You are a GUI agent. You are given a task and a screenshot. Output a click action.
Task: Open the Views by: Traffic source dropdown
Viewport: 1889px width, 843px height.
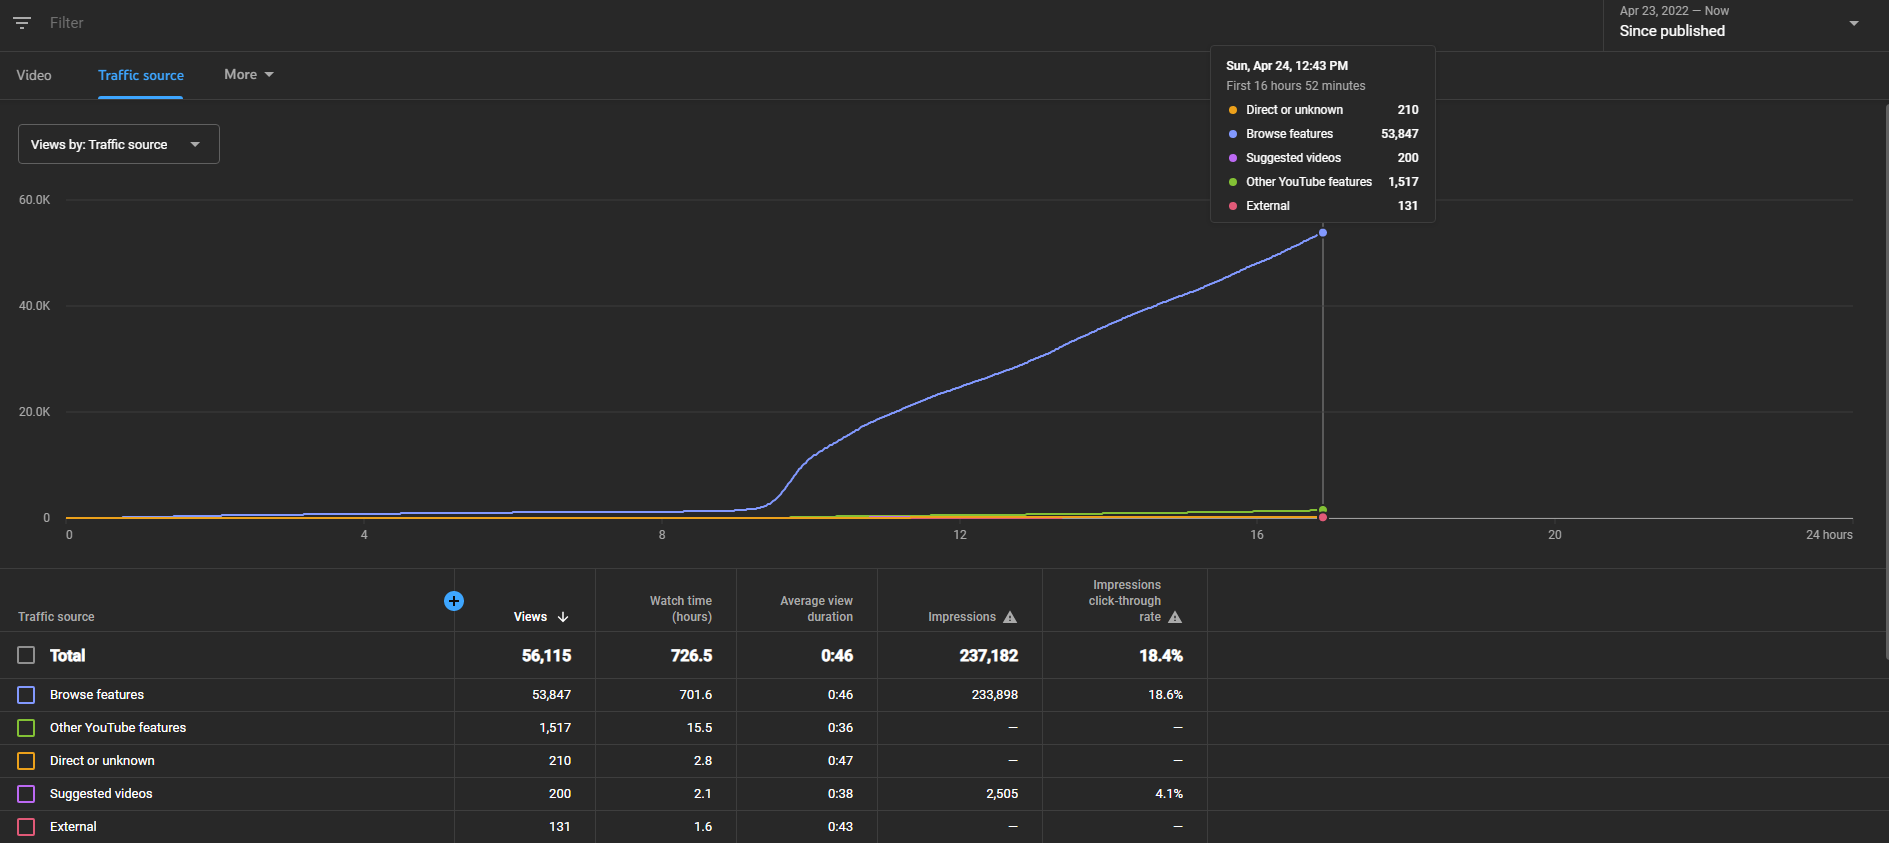(x=119, y=144)
